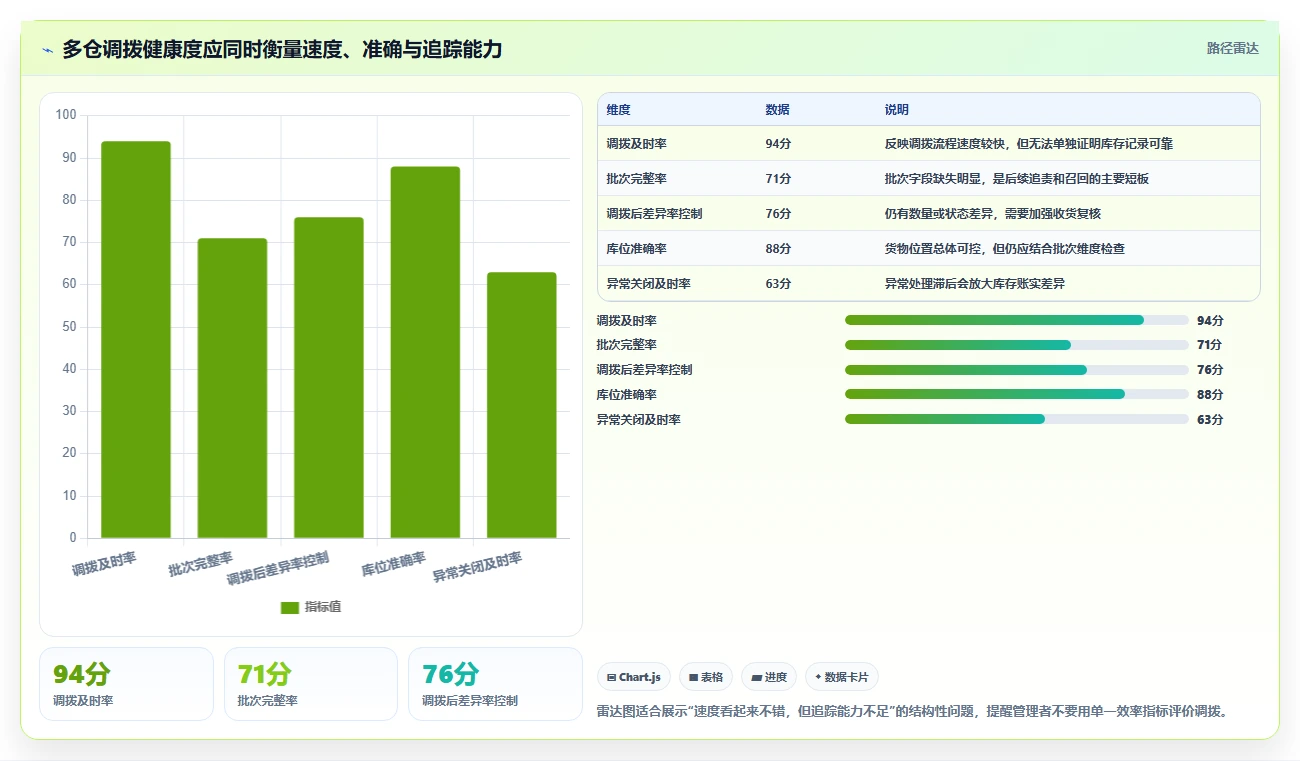
Task: Click the page title 多仓调拨健康度
Action: coord(282,49)
